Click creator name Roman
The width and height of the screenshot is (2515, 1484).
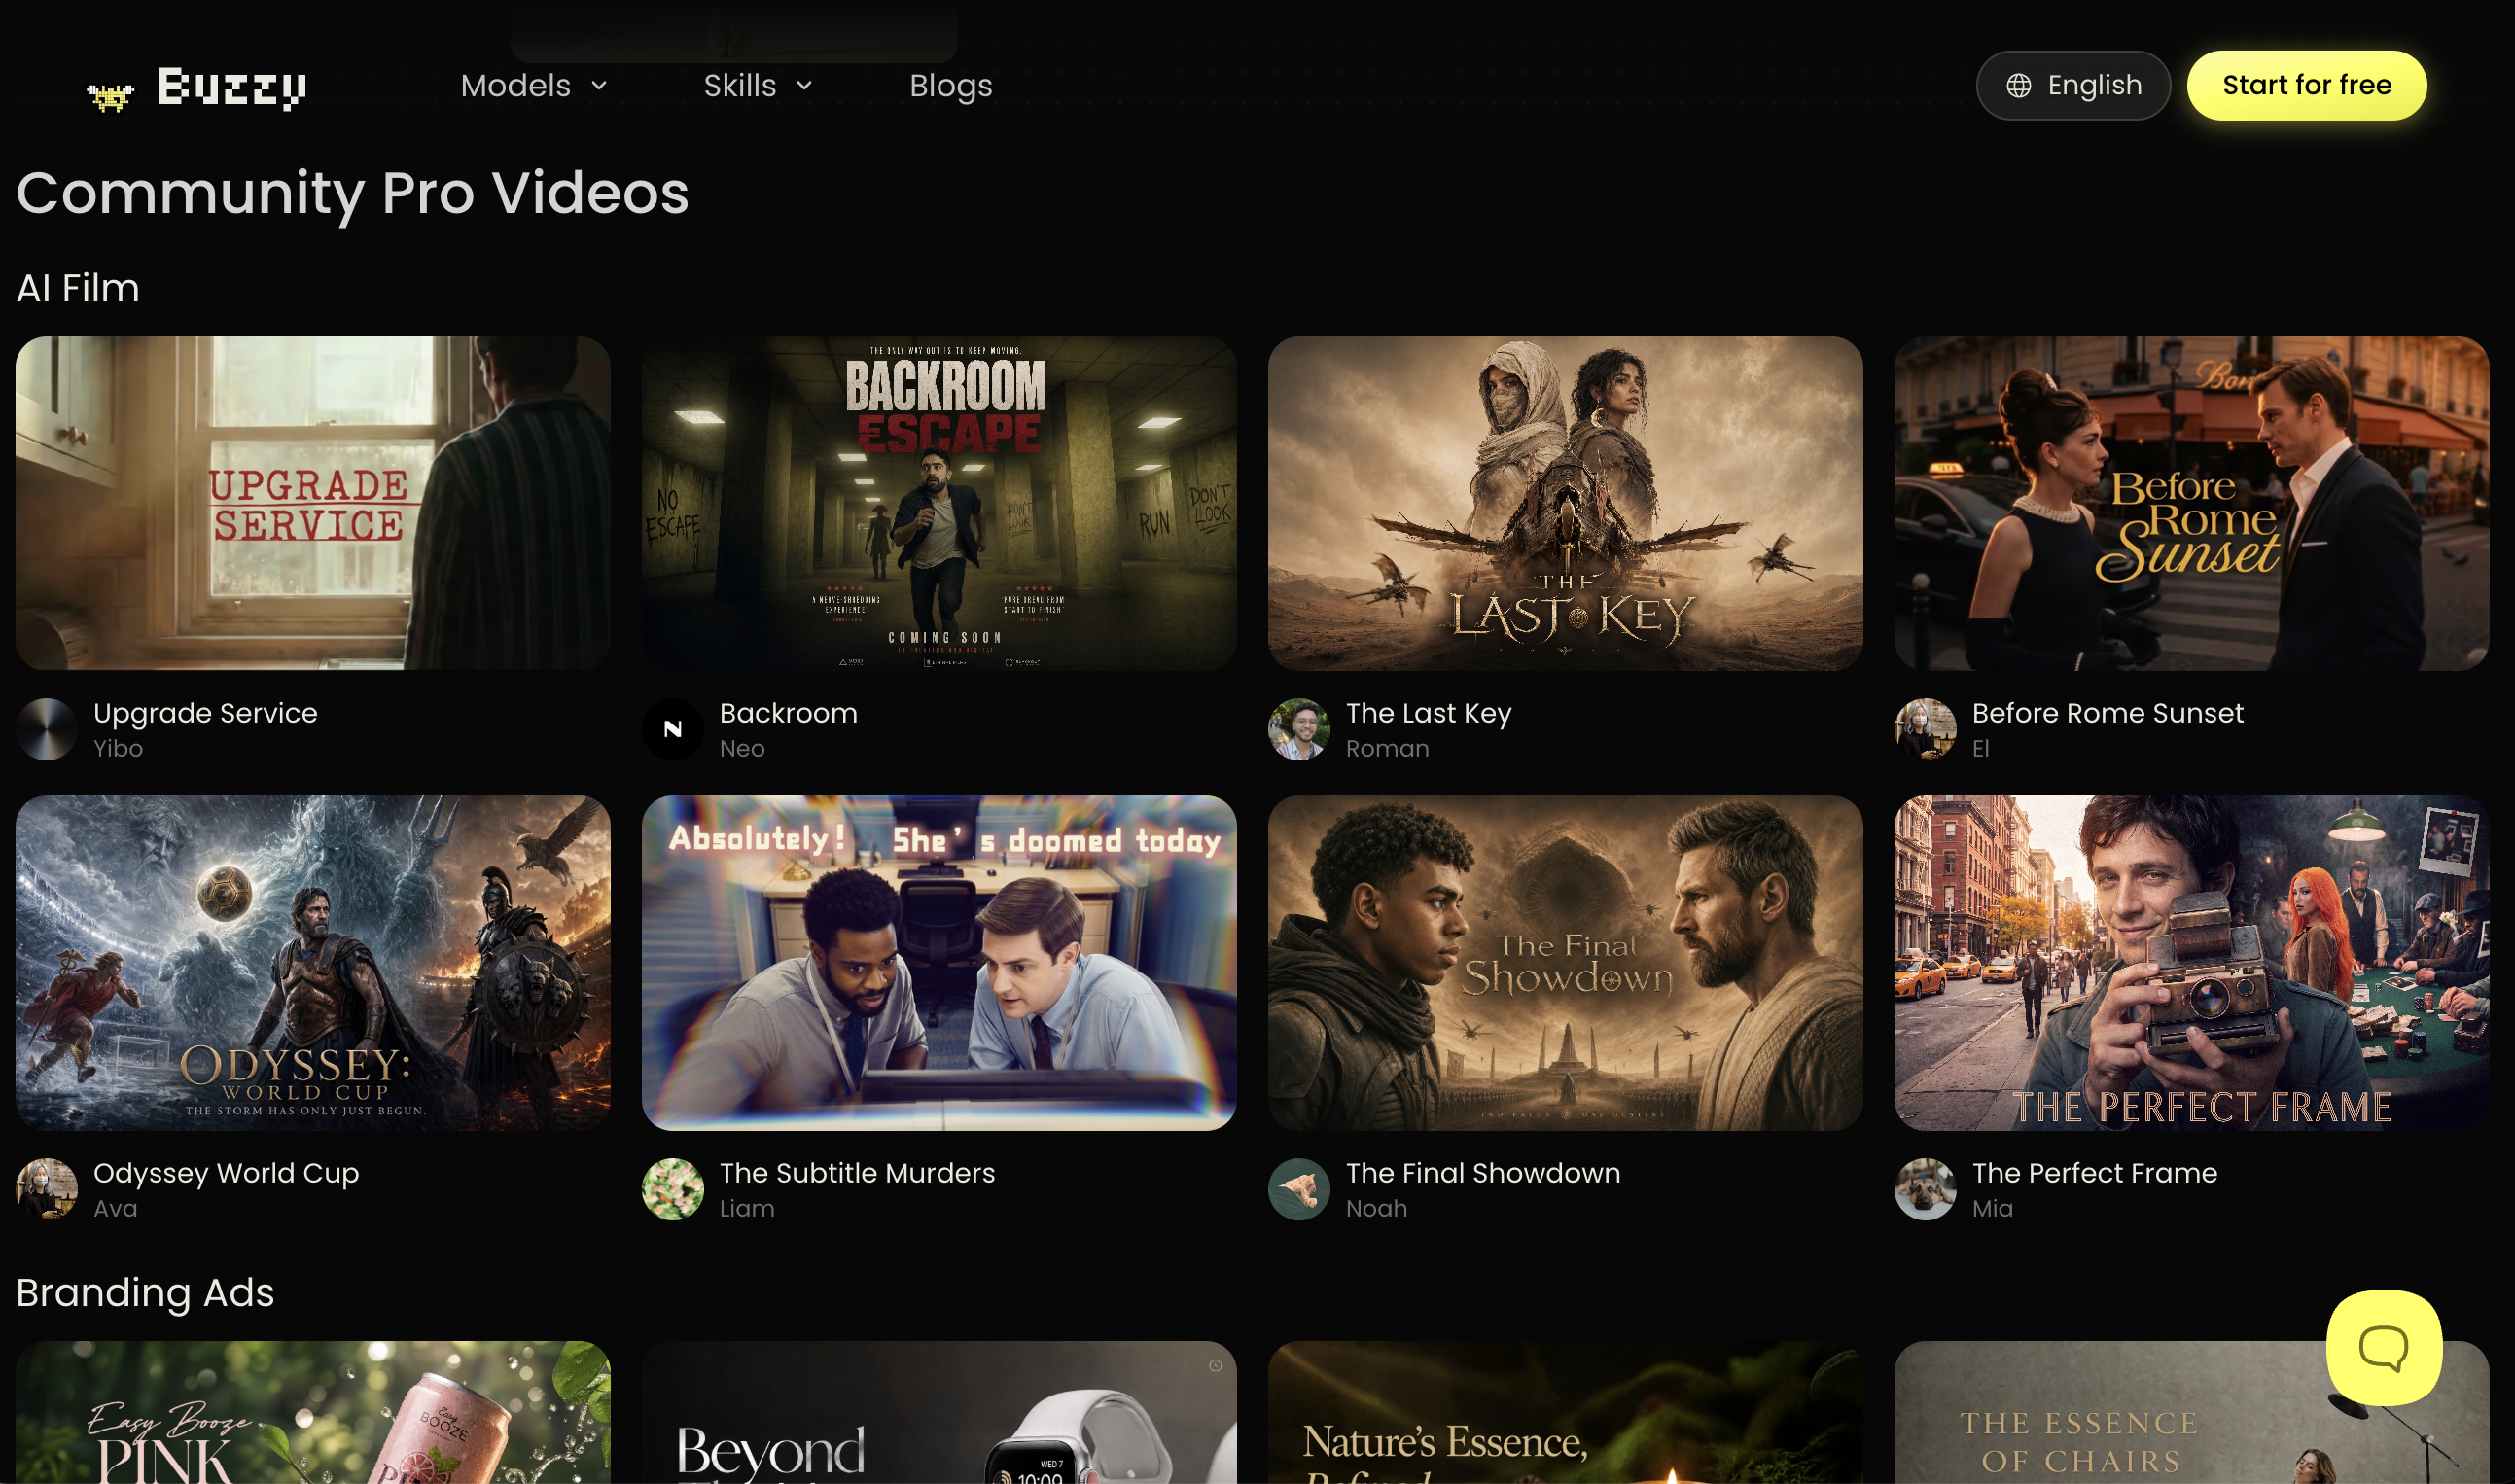(x=1387, y=748)
